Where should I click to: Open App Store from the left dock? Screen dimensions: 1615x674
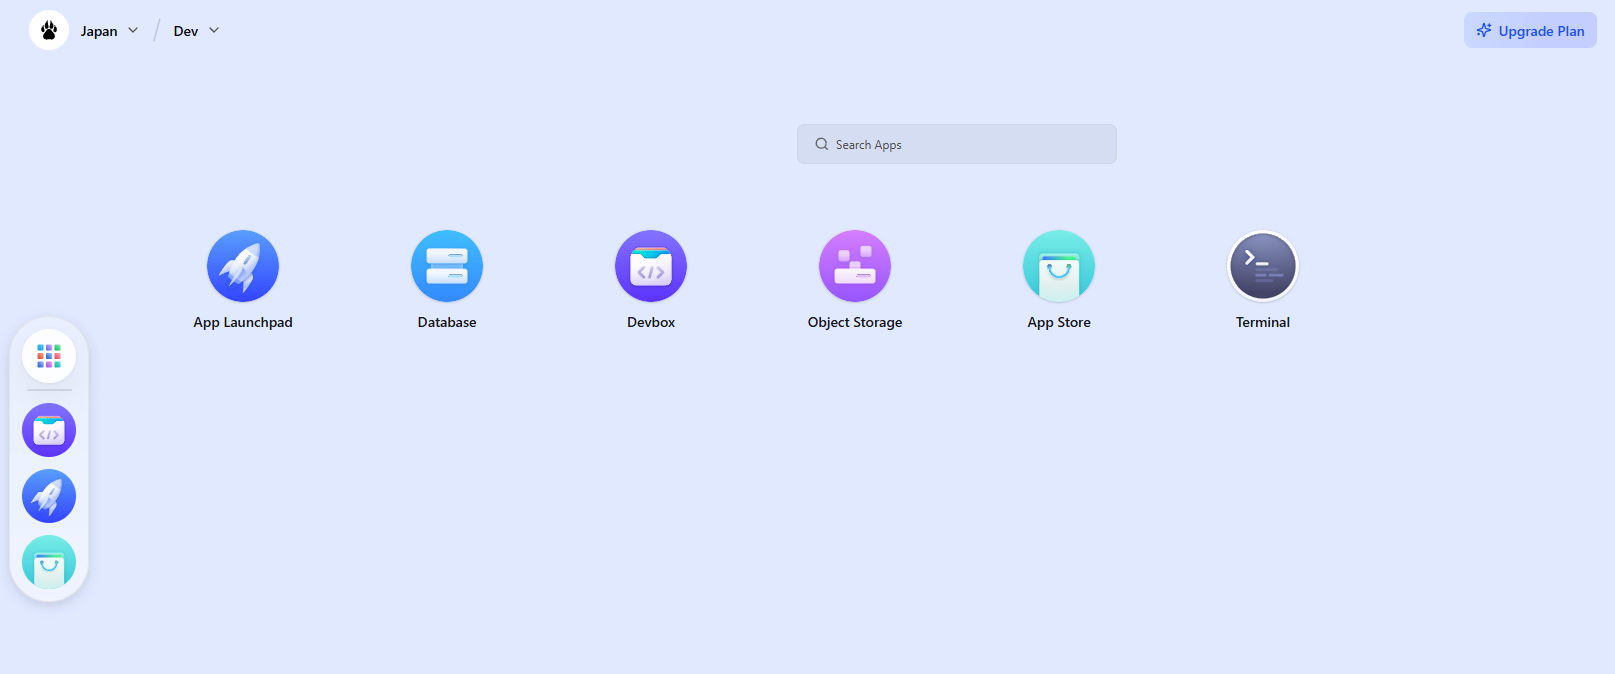coord(49,562)
